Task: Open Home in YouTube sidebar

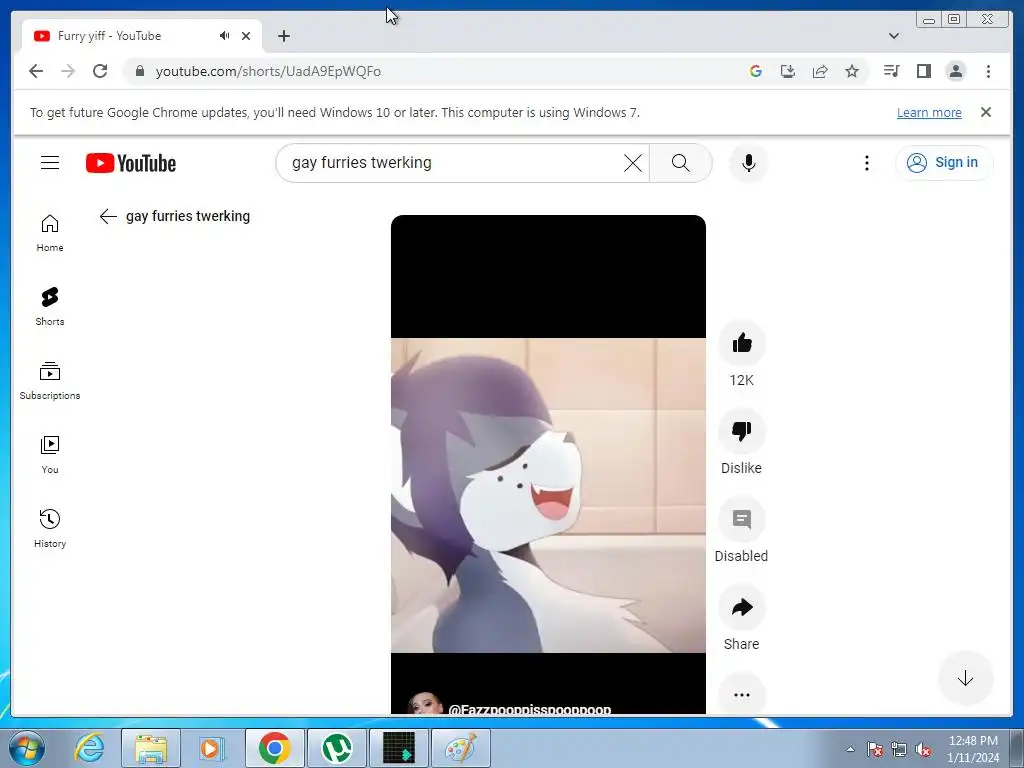Action: click(x=50, y=233)
